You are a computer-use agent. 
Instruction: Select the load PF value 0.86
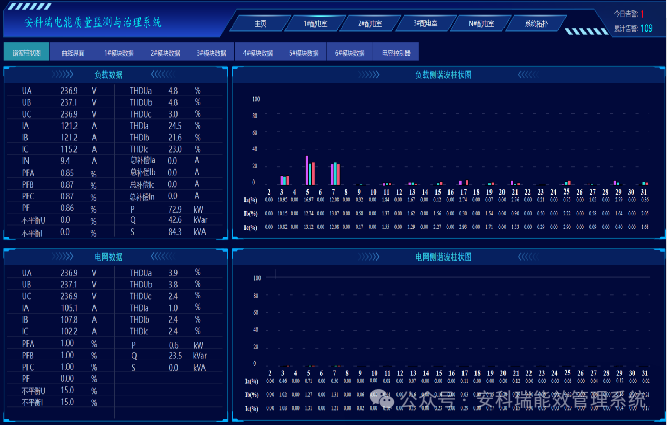(x=67, y=208)
